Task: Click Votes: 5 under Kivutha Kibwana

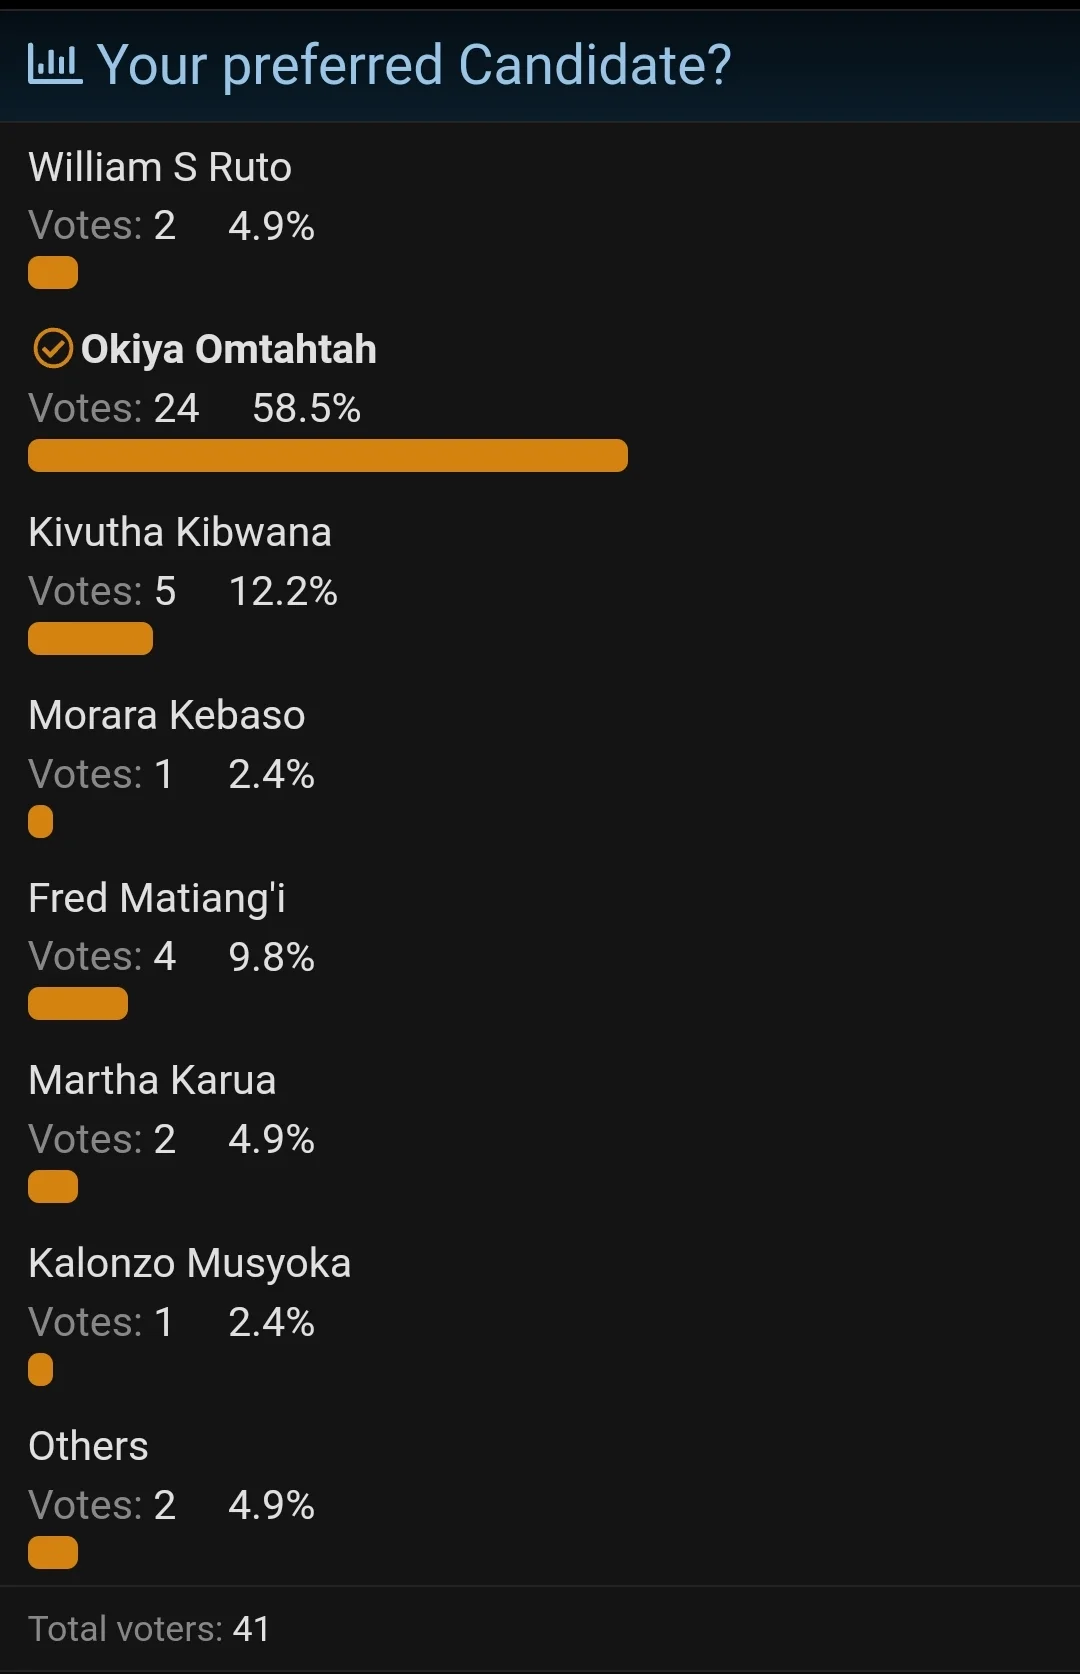Action: (x=102, y=591)
